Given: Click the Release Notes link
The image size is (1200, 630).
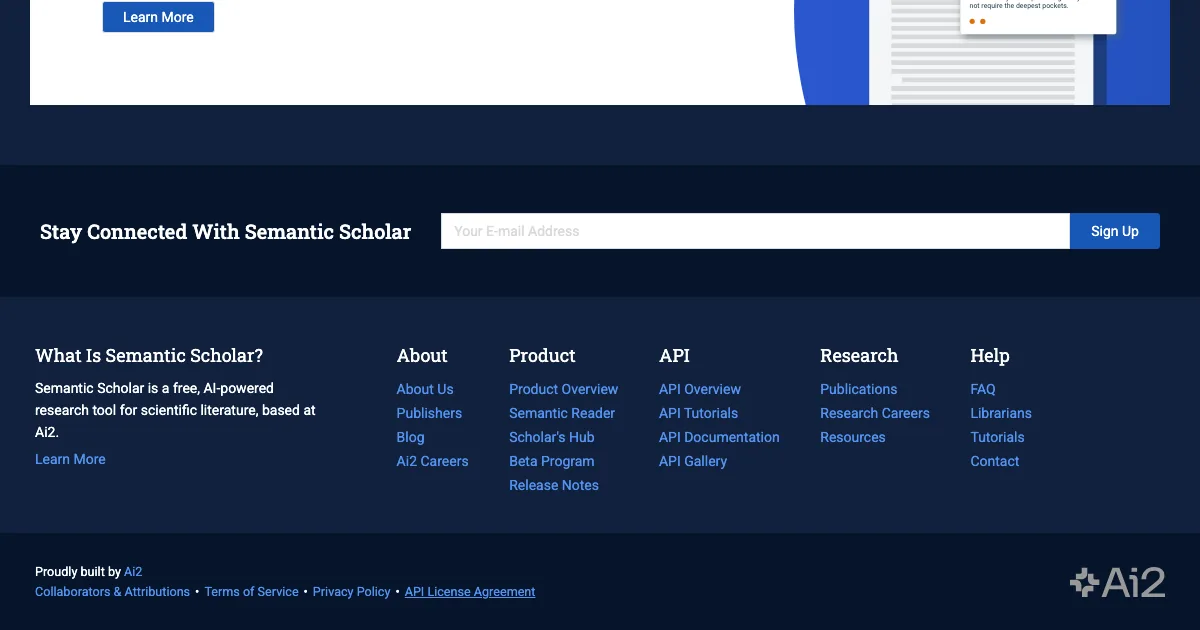Looking at the screenshot, I should 554,485.
